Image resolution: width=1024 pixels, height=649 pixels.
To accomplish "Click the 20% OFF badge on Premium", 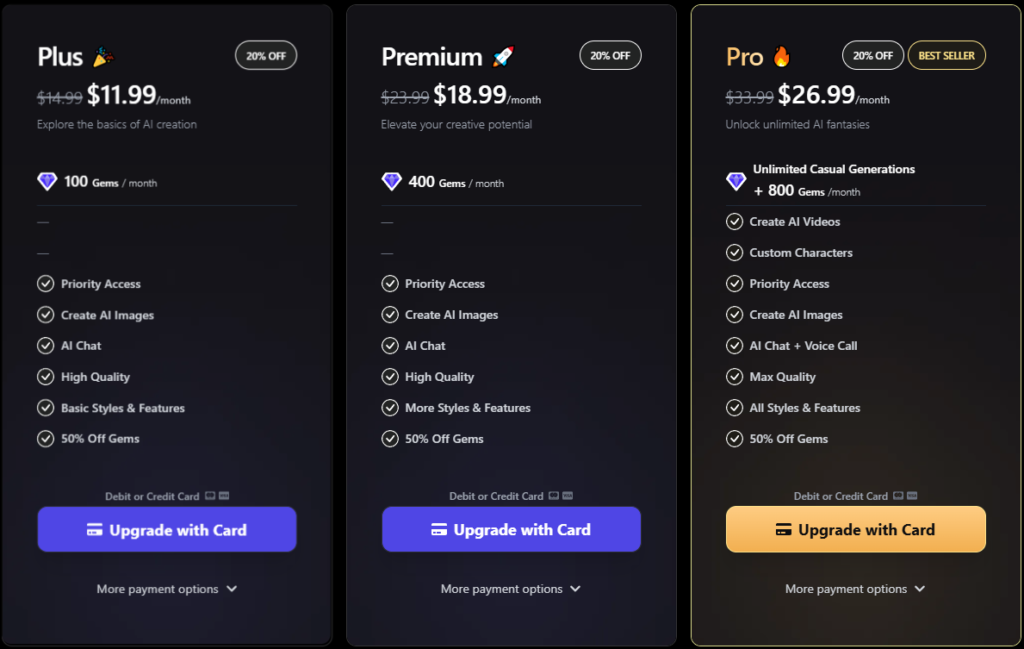I will pyautogui.click(x=610, y=56).
